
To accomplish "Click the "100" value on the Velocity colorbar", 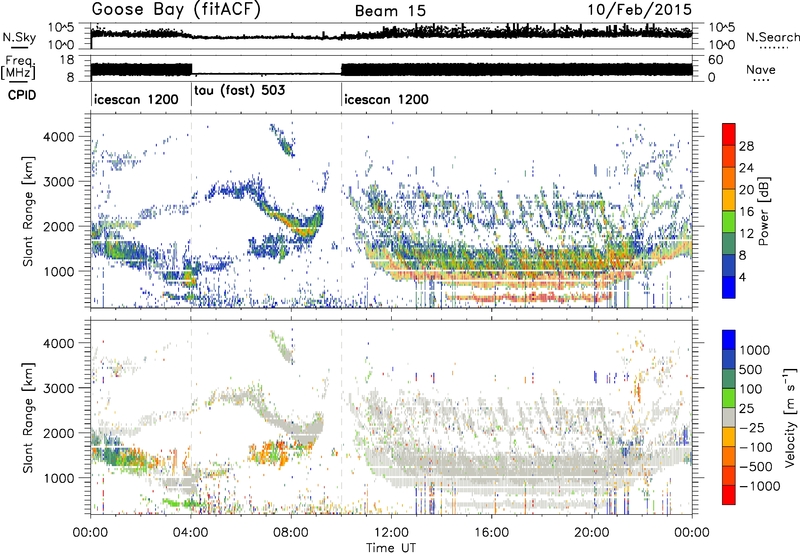I will 751,389.
